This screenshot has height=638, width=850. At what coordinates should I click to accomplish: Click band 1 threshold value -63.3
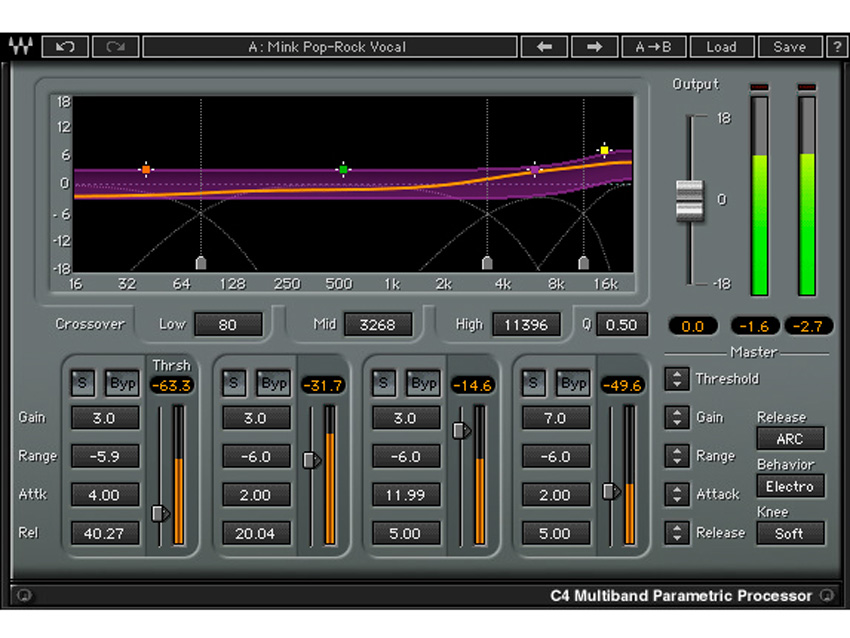click(x=172, y=385)
